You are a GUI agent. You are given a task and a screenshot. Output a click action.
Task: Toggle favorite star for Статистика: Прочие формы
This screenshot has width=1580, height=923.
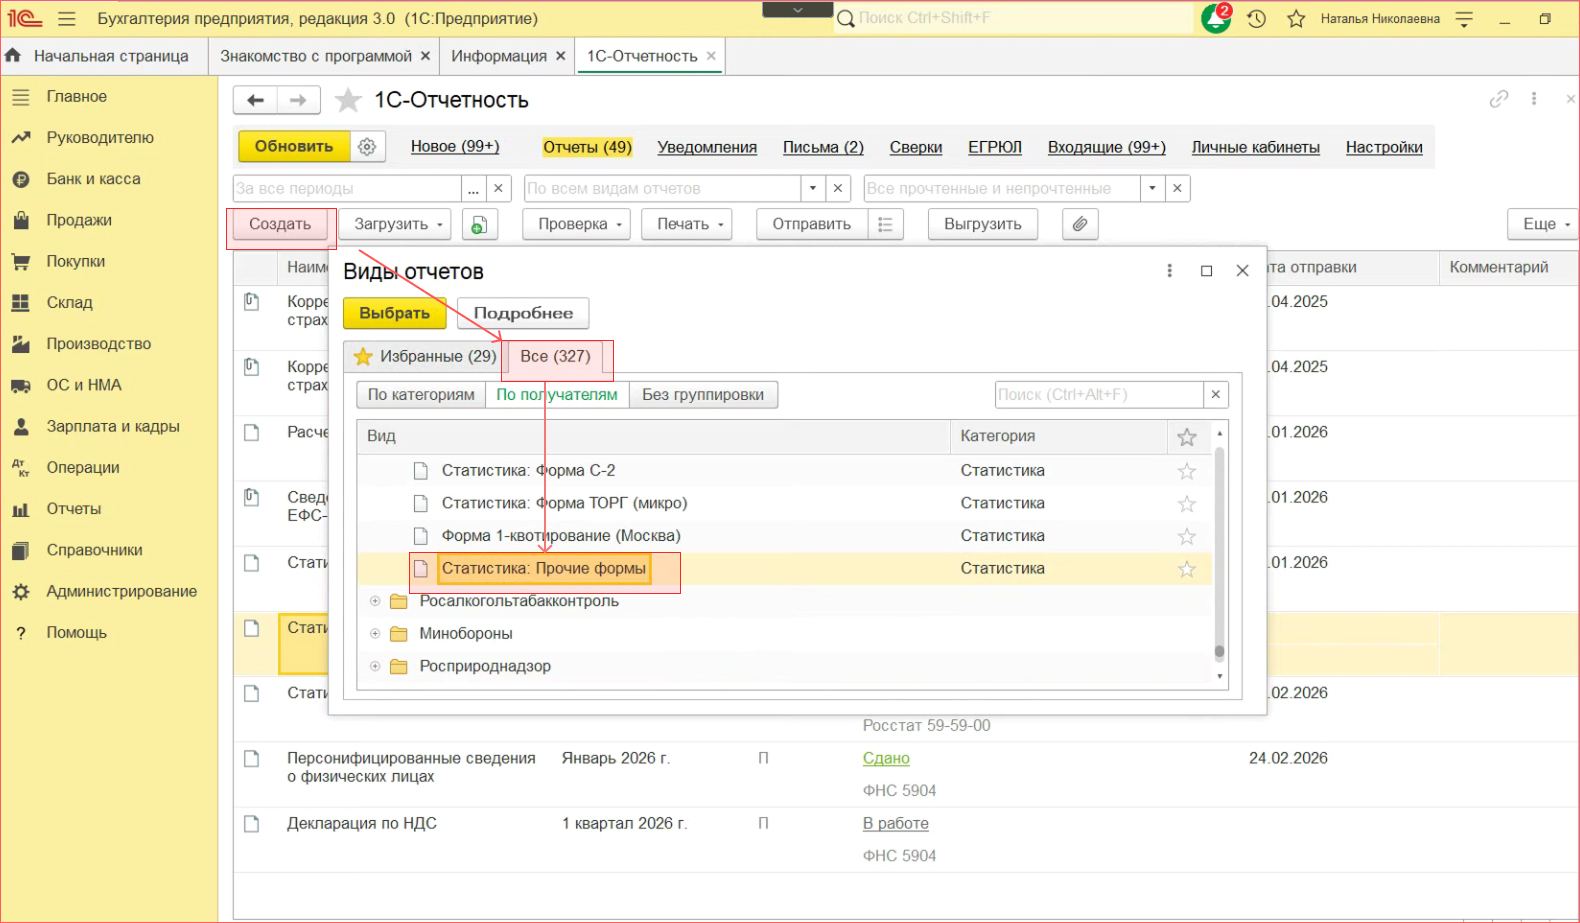1187,569
